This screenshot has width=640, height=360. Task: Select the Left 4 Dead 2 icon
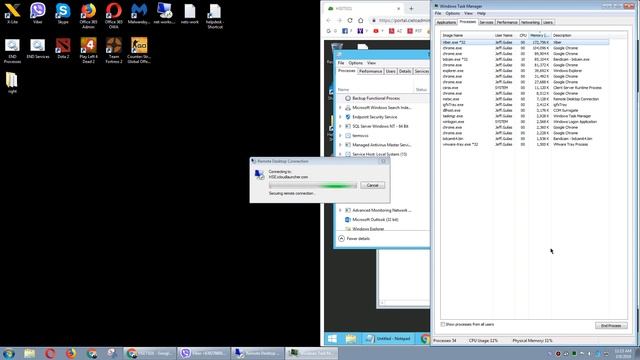click(x=88, y=51)
